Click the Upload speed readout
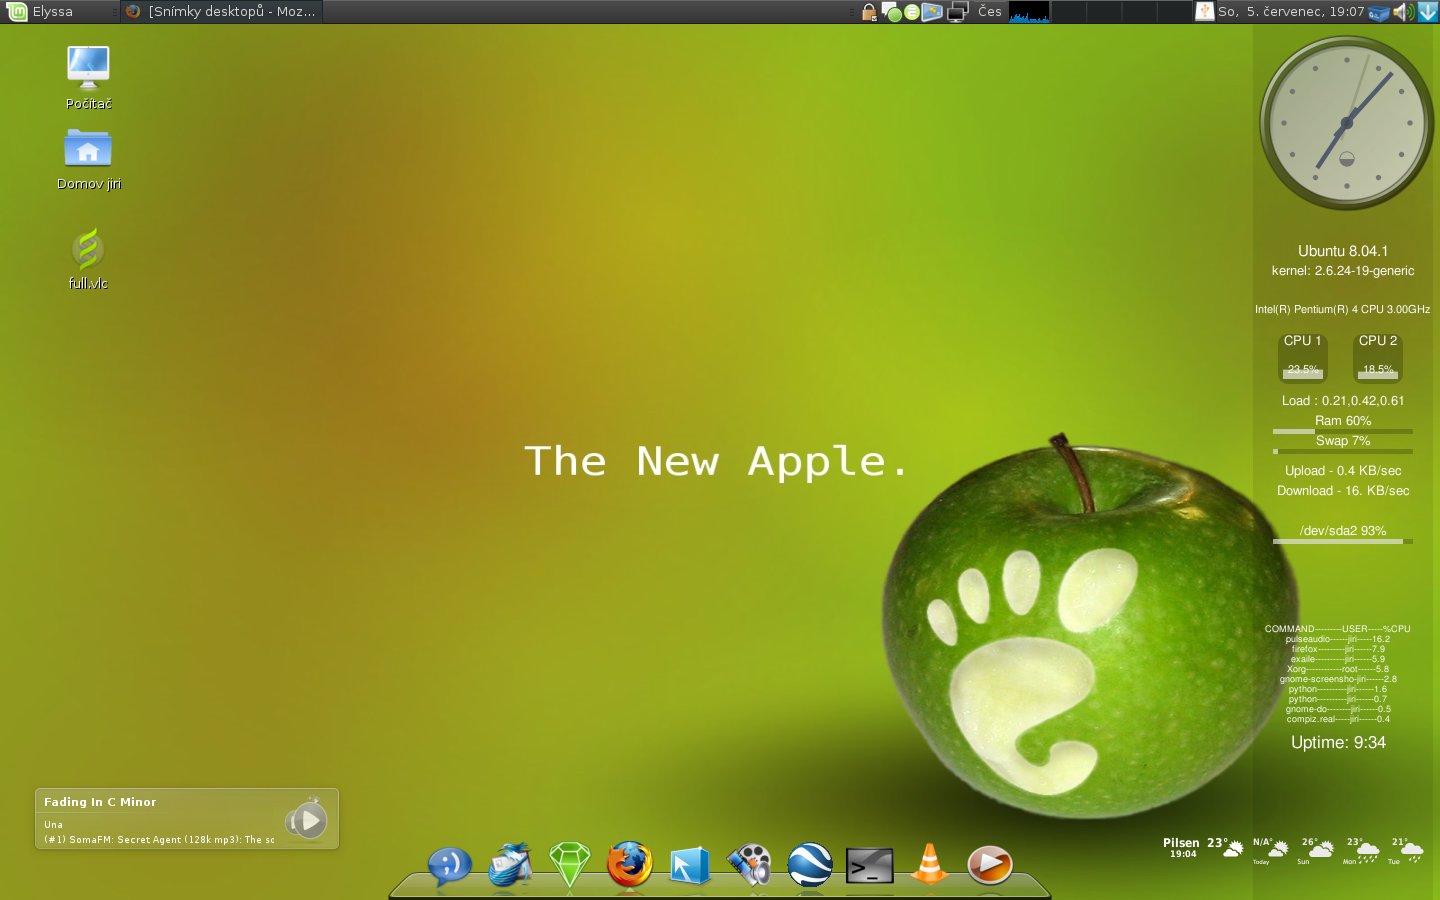Viewport: 1440px width, 900px height. click(1343, 471)
